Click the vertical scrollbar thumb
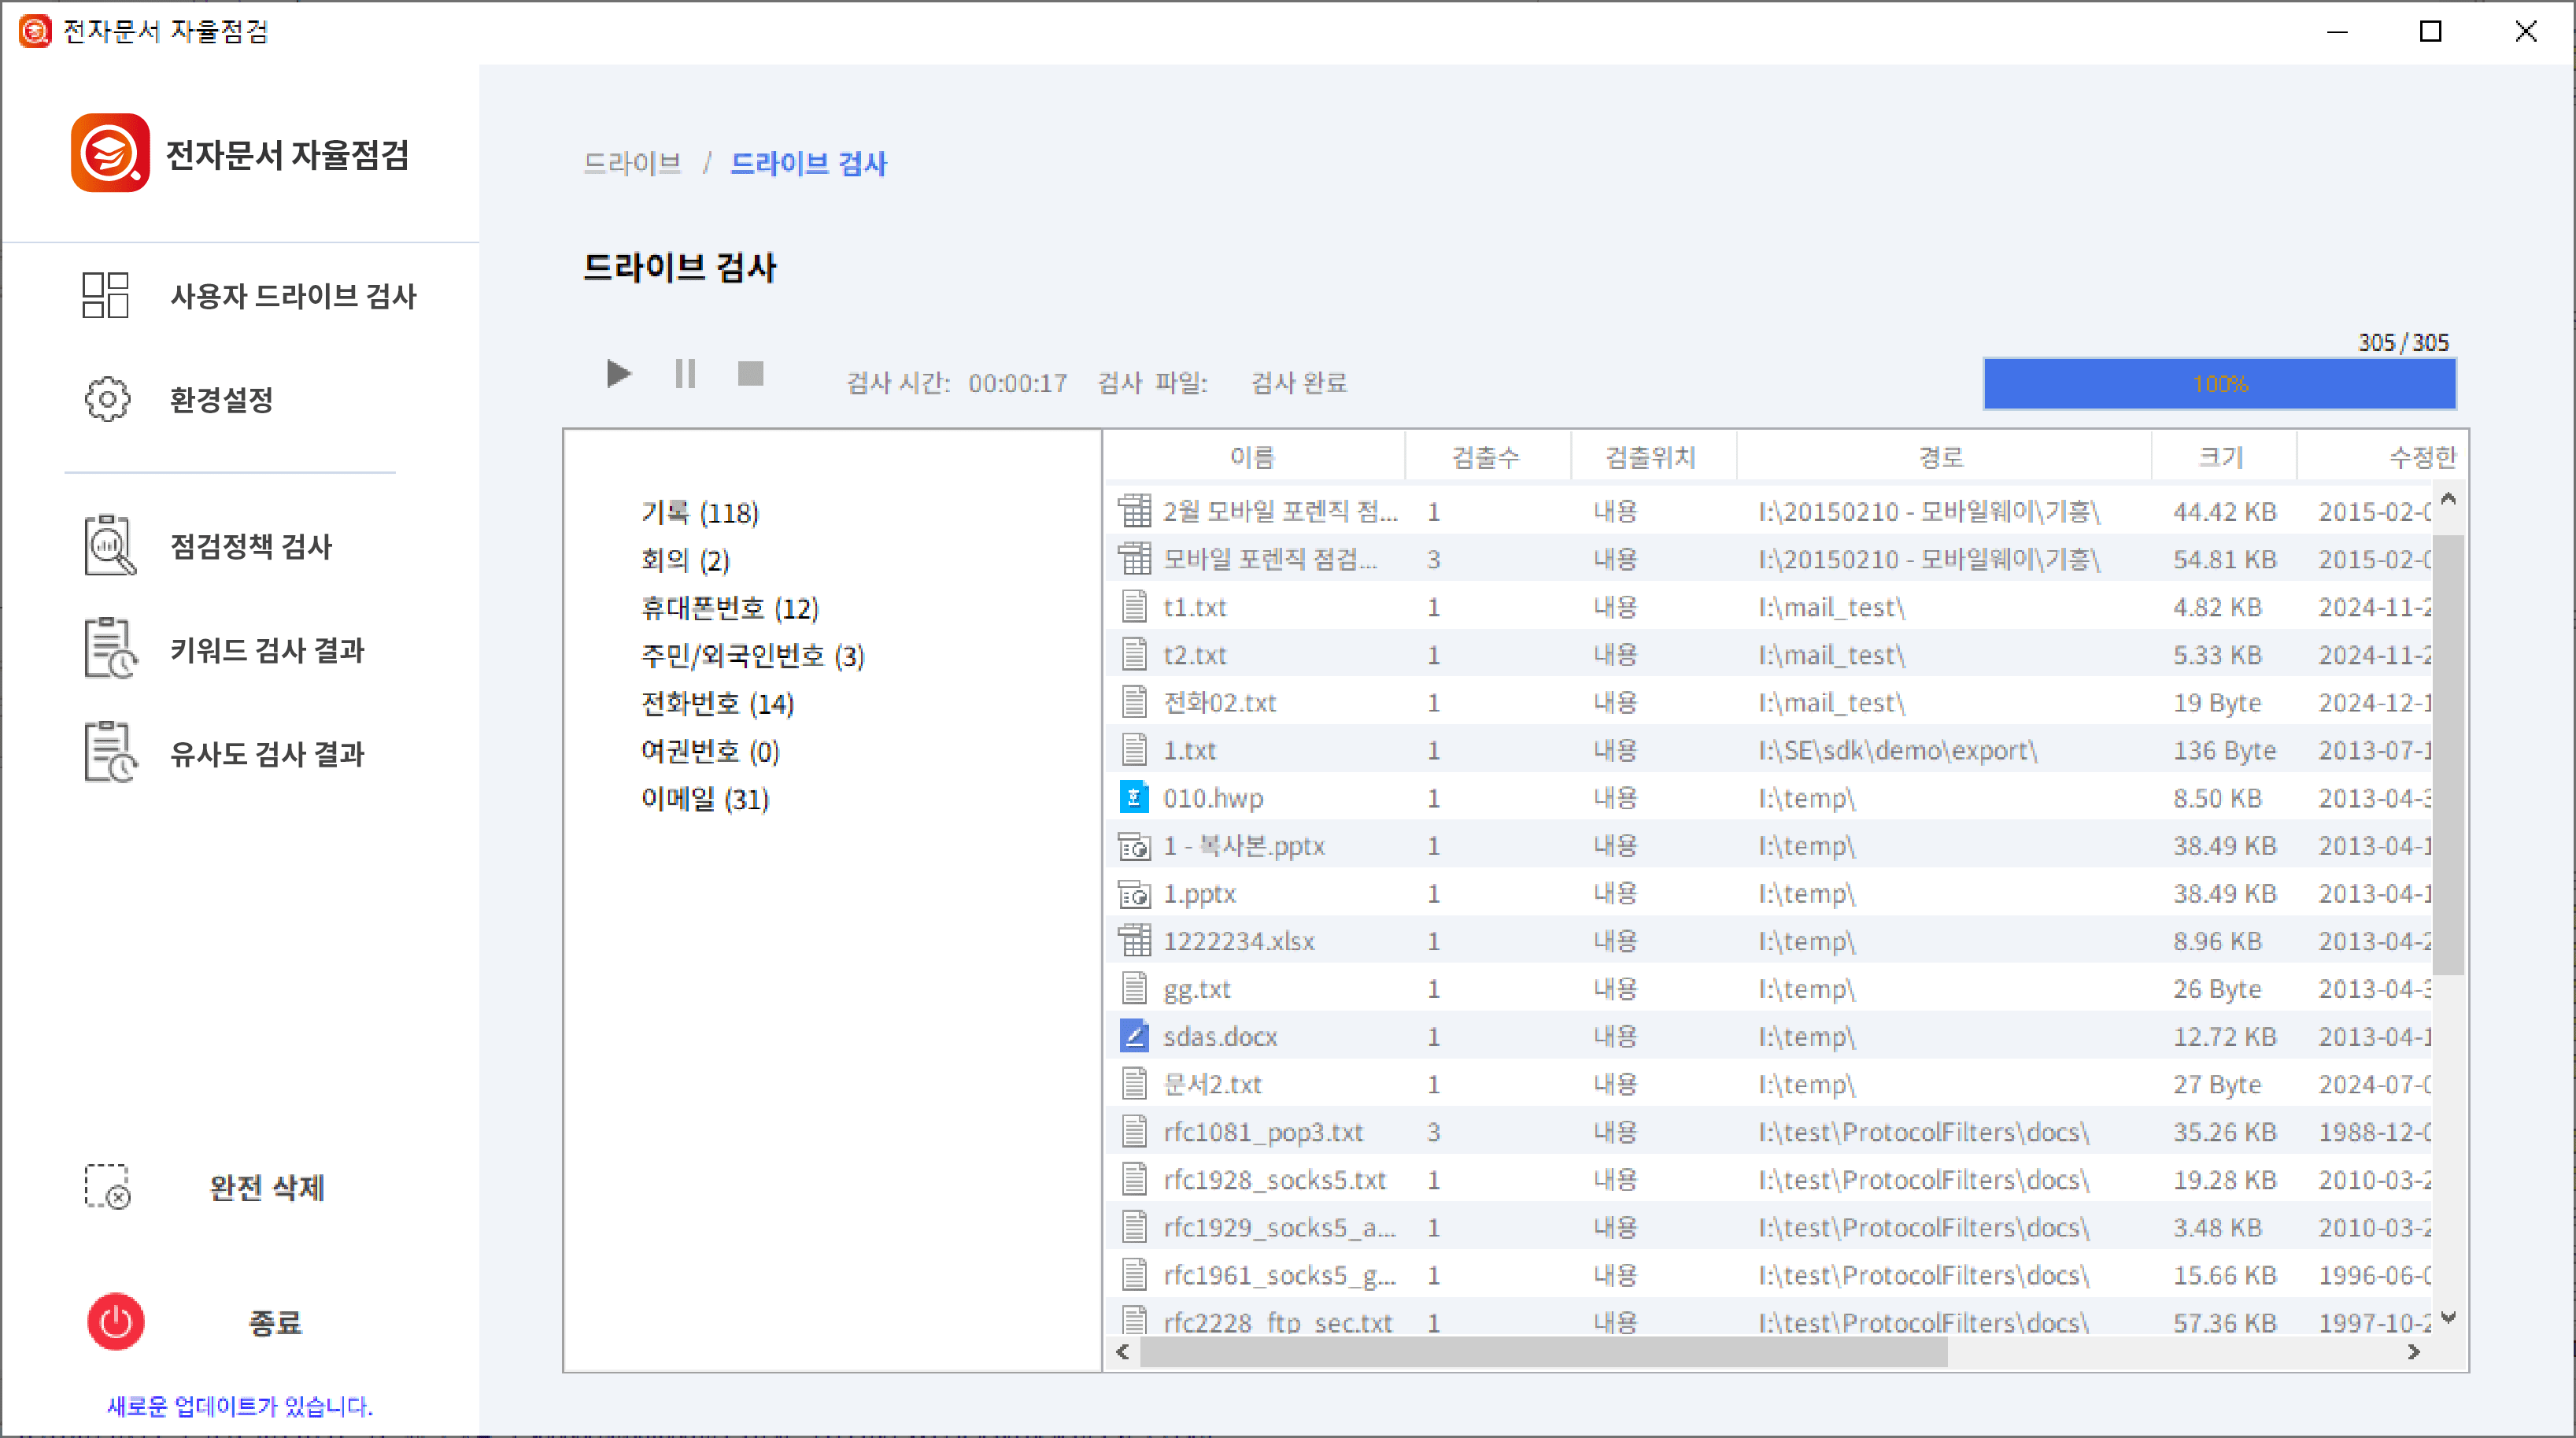Image resolution: width=2576 pixels, height=1438 pixels. coord(2447,754)
